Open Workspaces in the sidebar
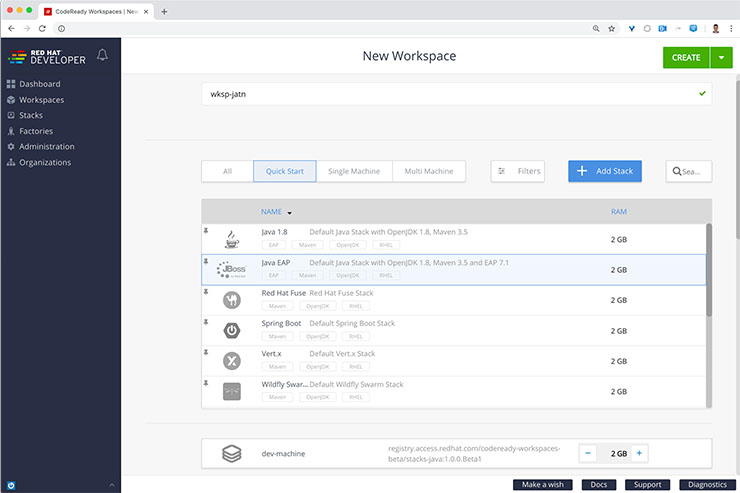 click(x=41, y=100)
